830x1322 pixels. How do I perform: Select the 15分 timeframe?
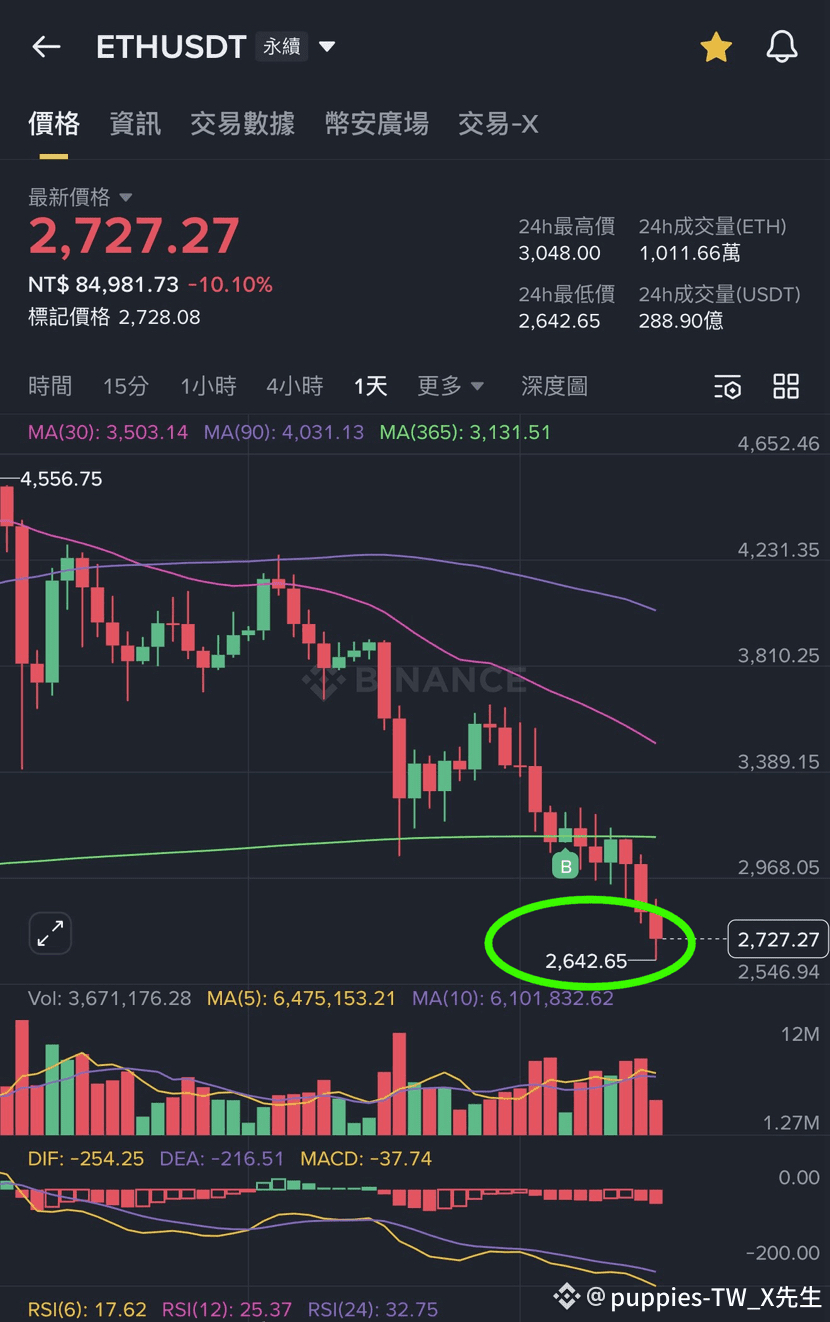(x=126, y=386)
